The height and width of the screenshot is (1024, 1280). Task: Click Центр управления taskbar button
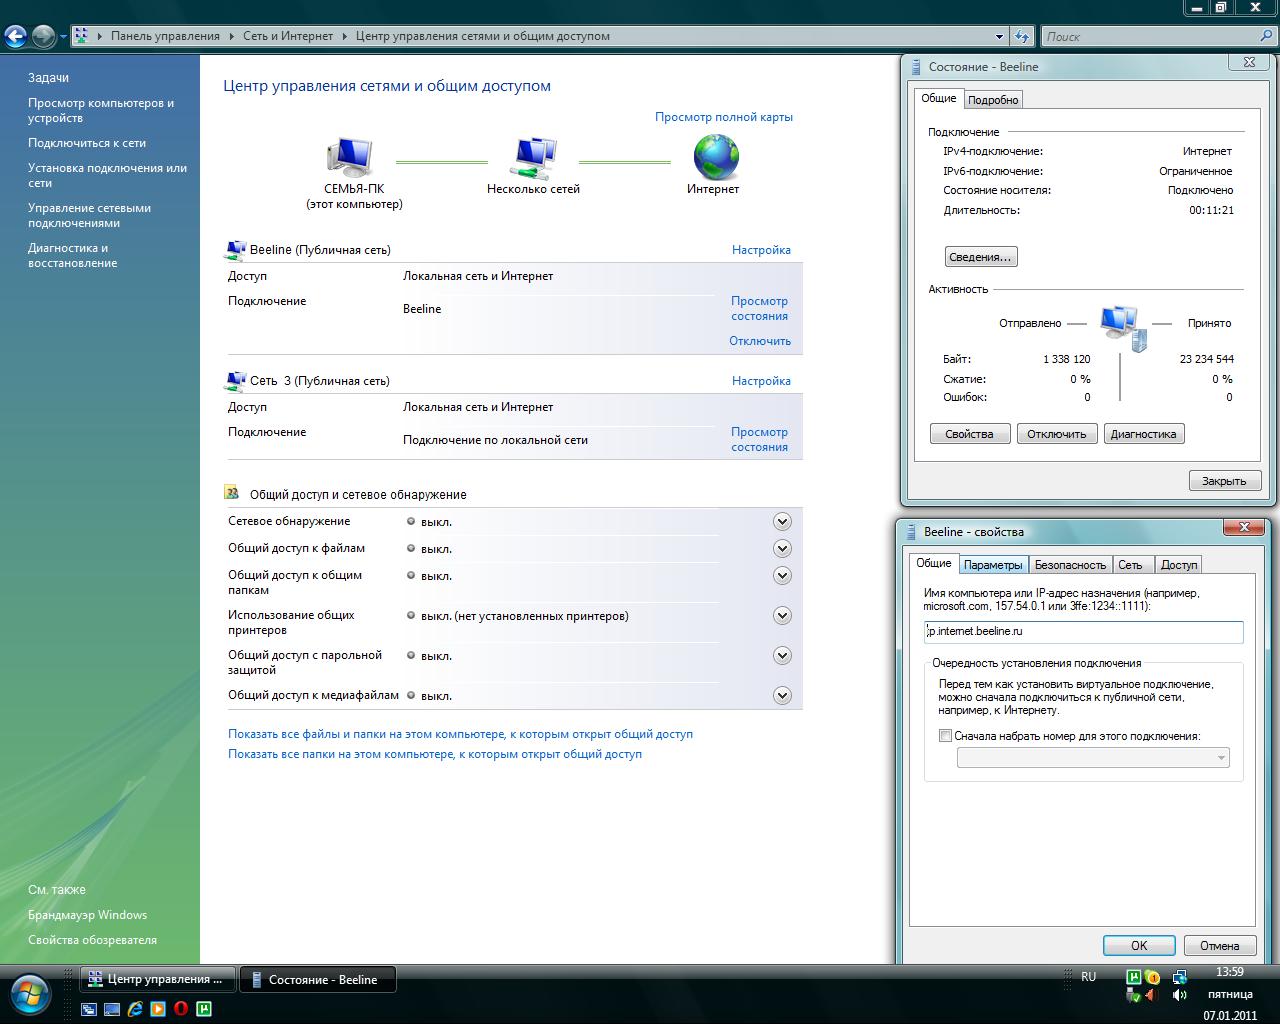(x=158, y=979)
